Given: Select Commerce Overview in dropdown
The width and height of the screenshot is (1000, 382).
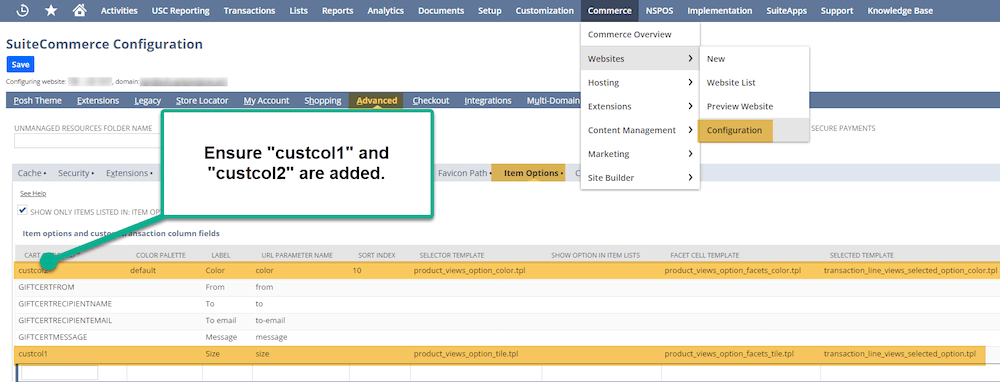Looking at the screenshot, I should [629, 34].
